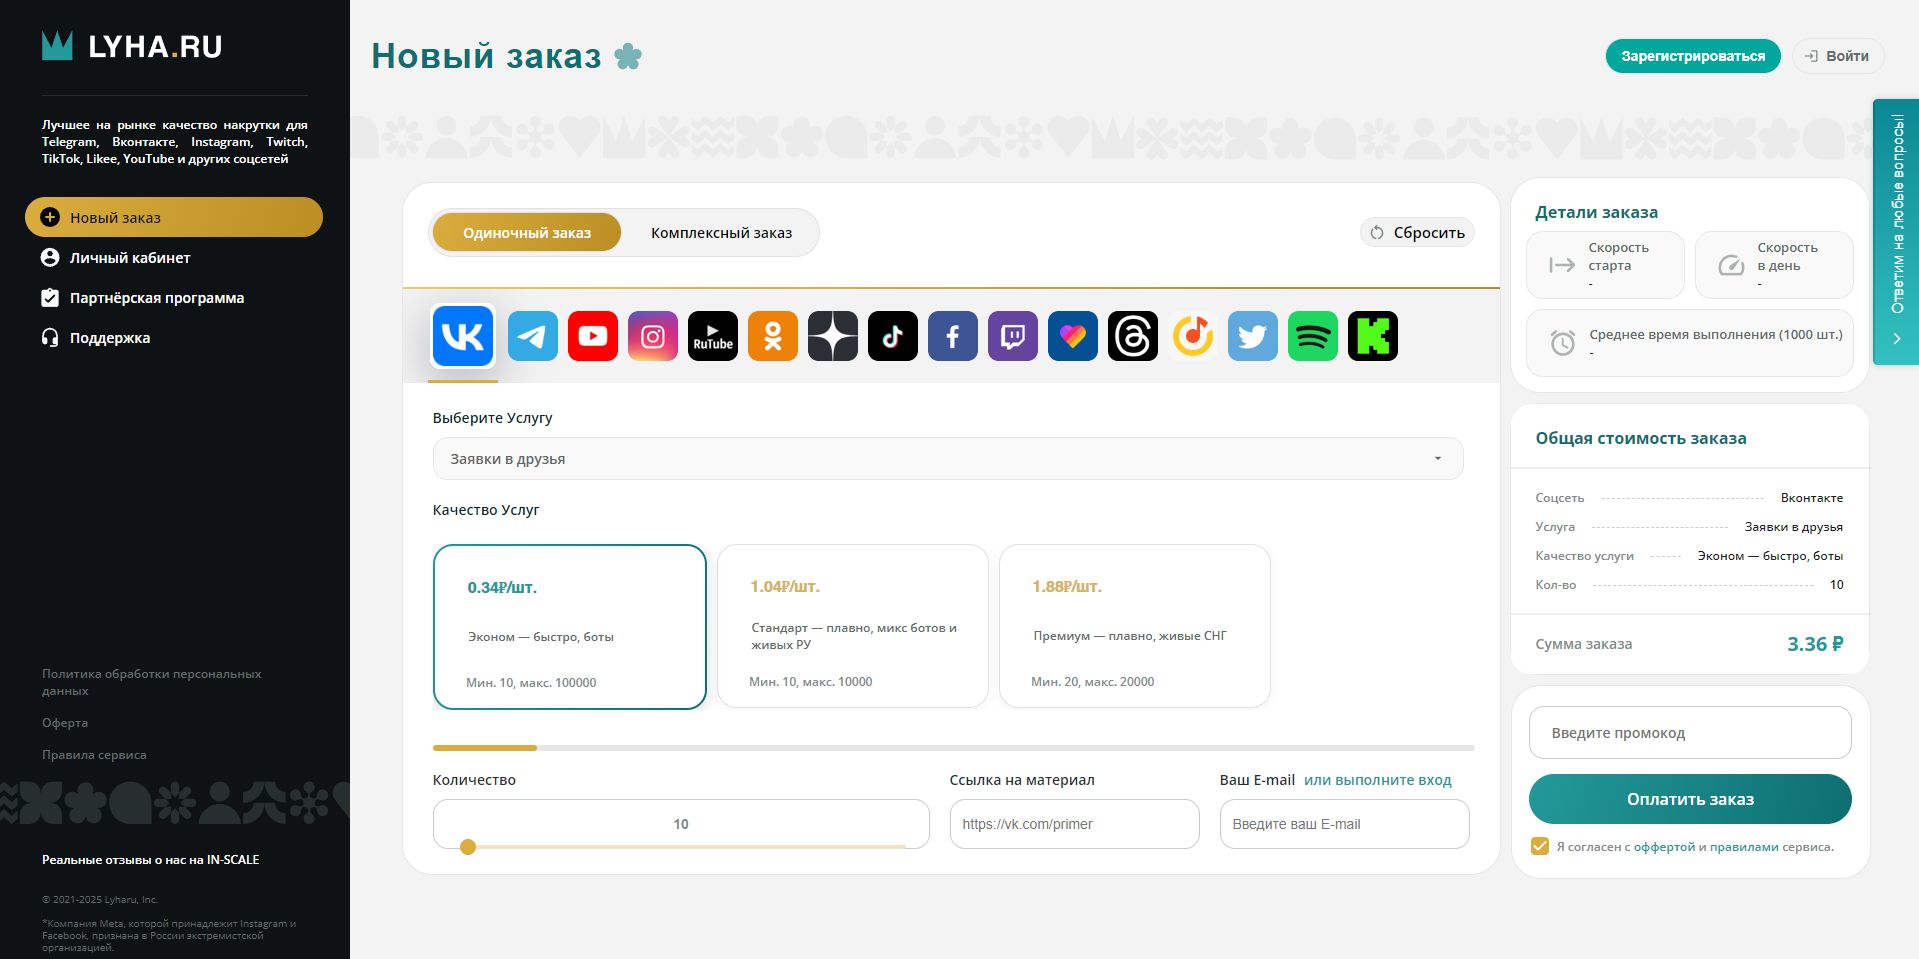
Task: Pick the Dzen four-point star icon
Action: click(833, 336)
